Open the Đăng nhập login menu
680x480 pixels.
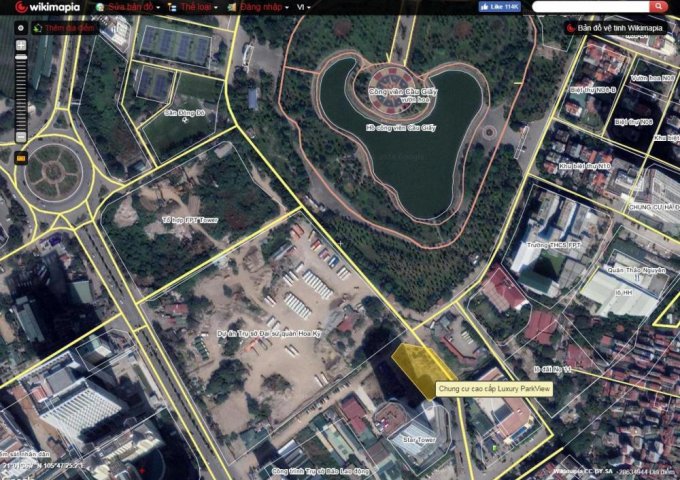tap(264, 7)
